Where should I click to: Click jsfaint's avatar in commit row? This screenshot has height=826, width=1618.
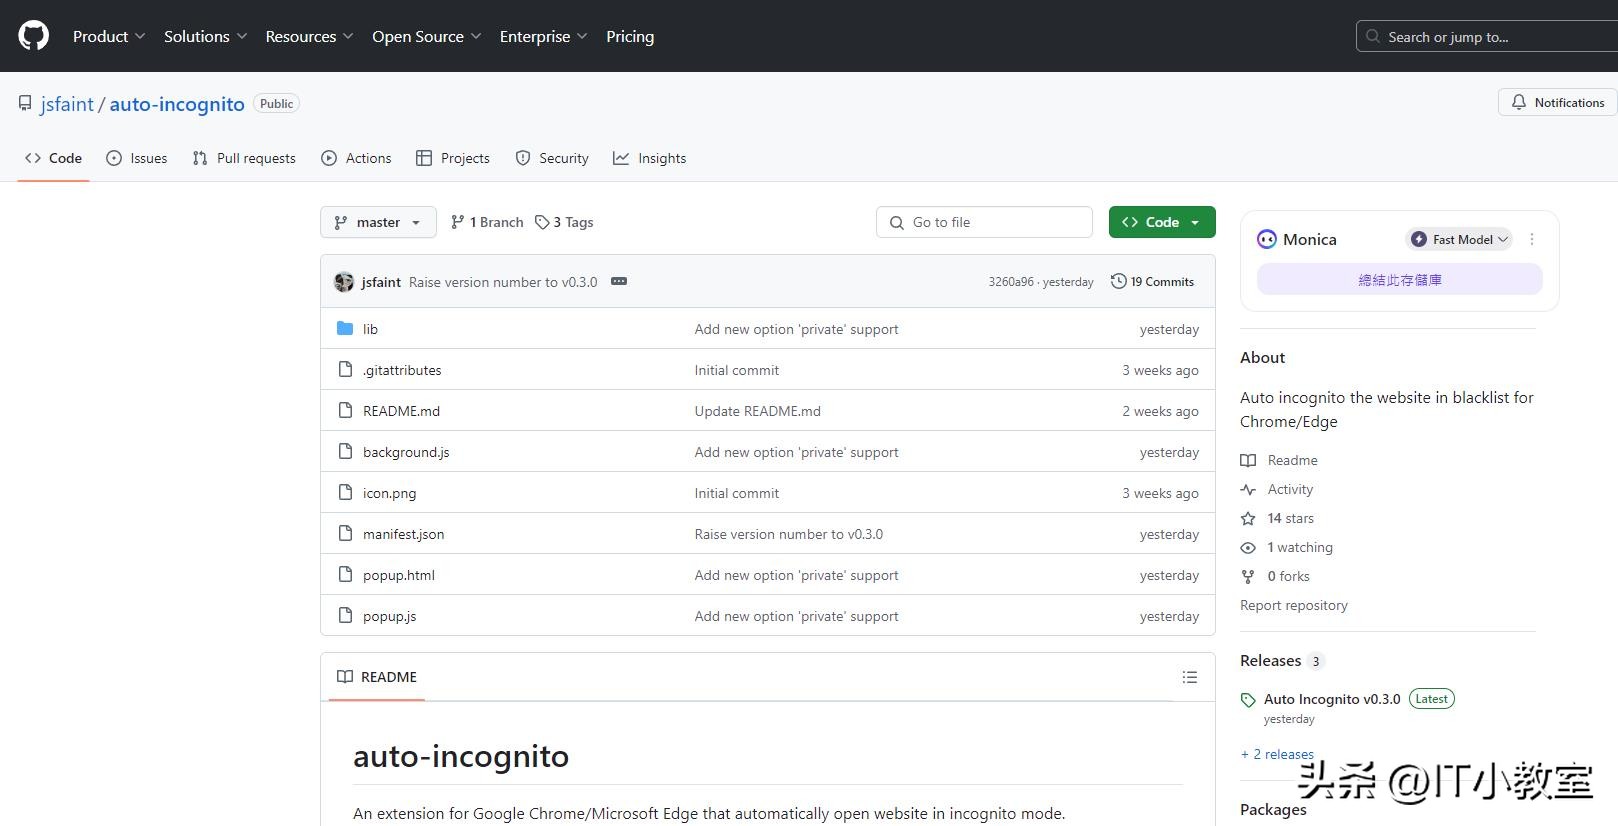tap(344, 282)
